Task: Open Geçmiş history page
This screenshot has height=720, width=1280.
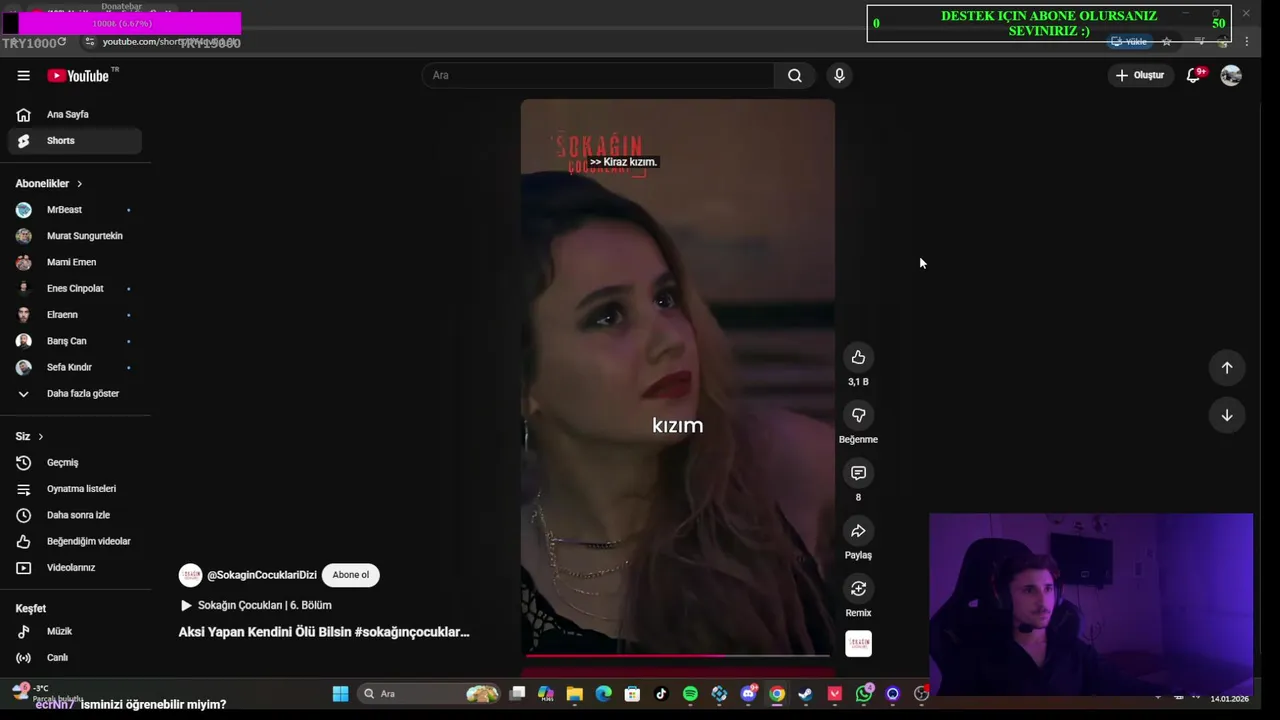Action: pyautogui.click(x=75, y=463)
